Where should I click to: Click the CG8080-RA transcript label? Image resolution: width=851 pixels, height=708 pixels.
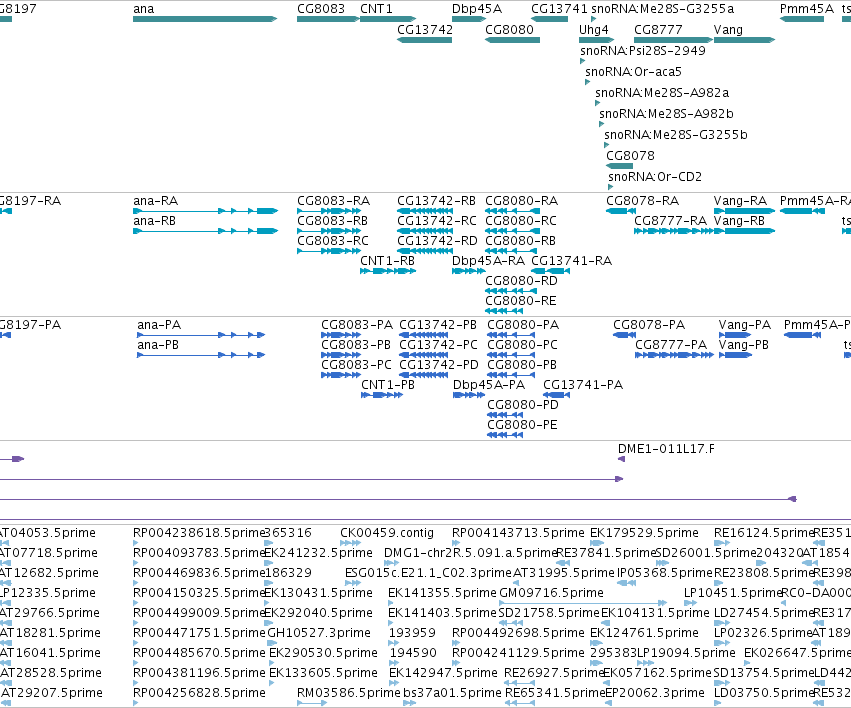(521, 201)
